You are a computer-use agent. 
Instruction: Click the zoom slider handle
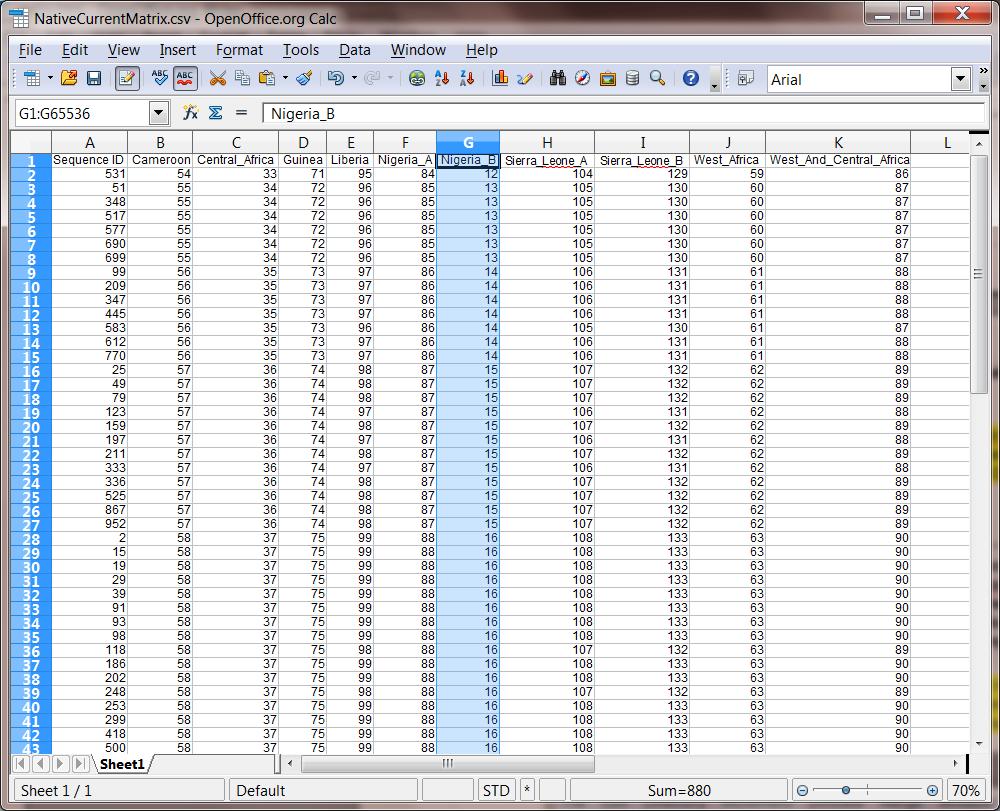846,791
